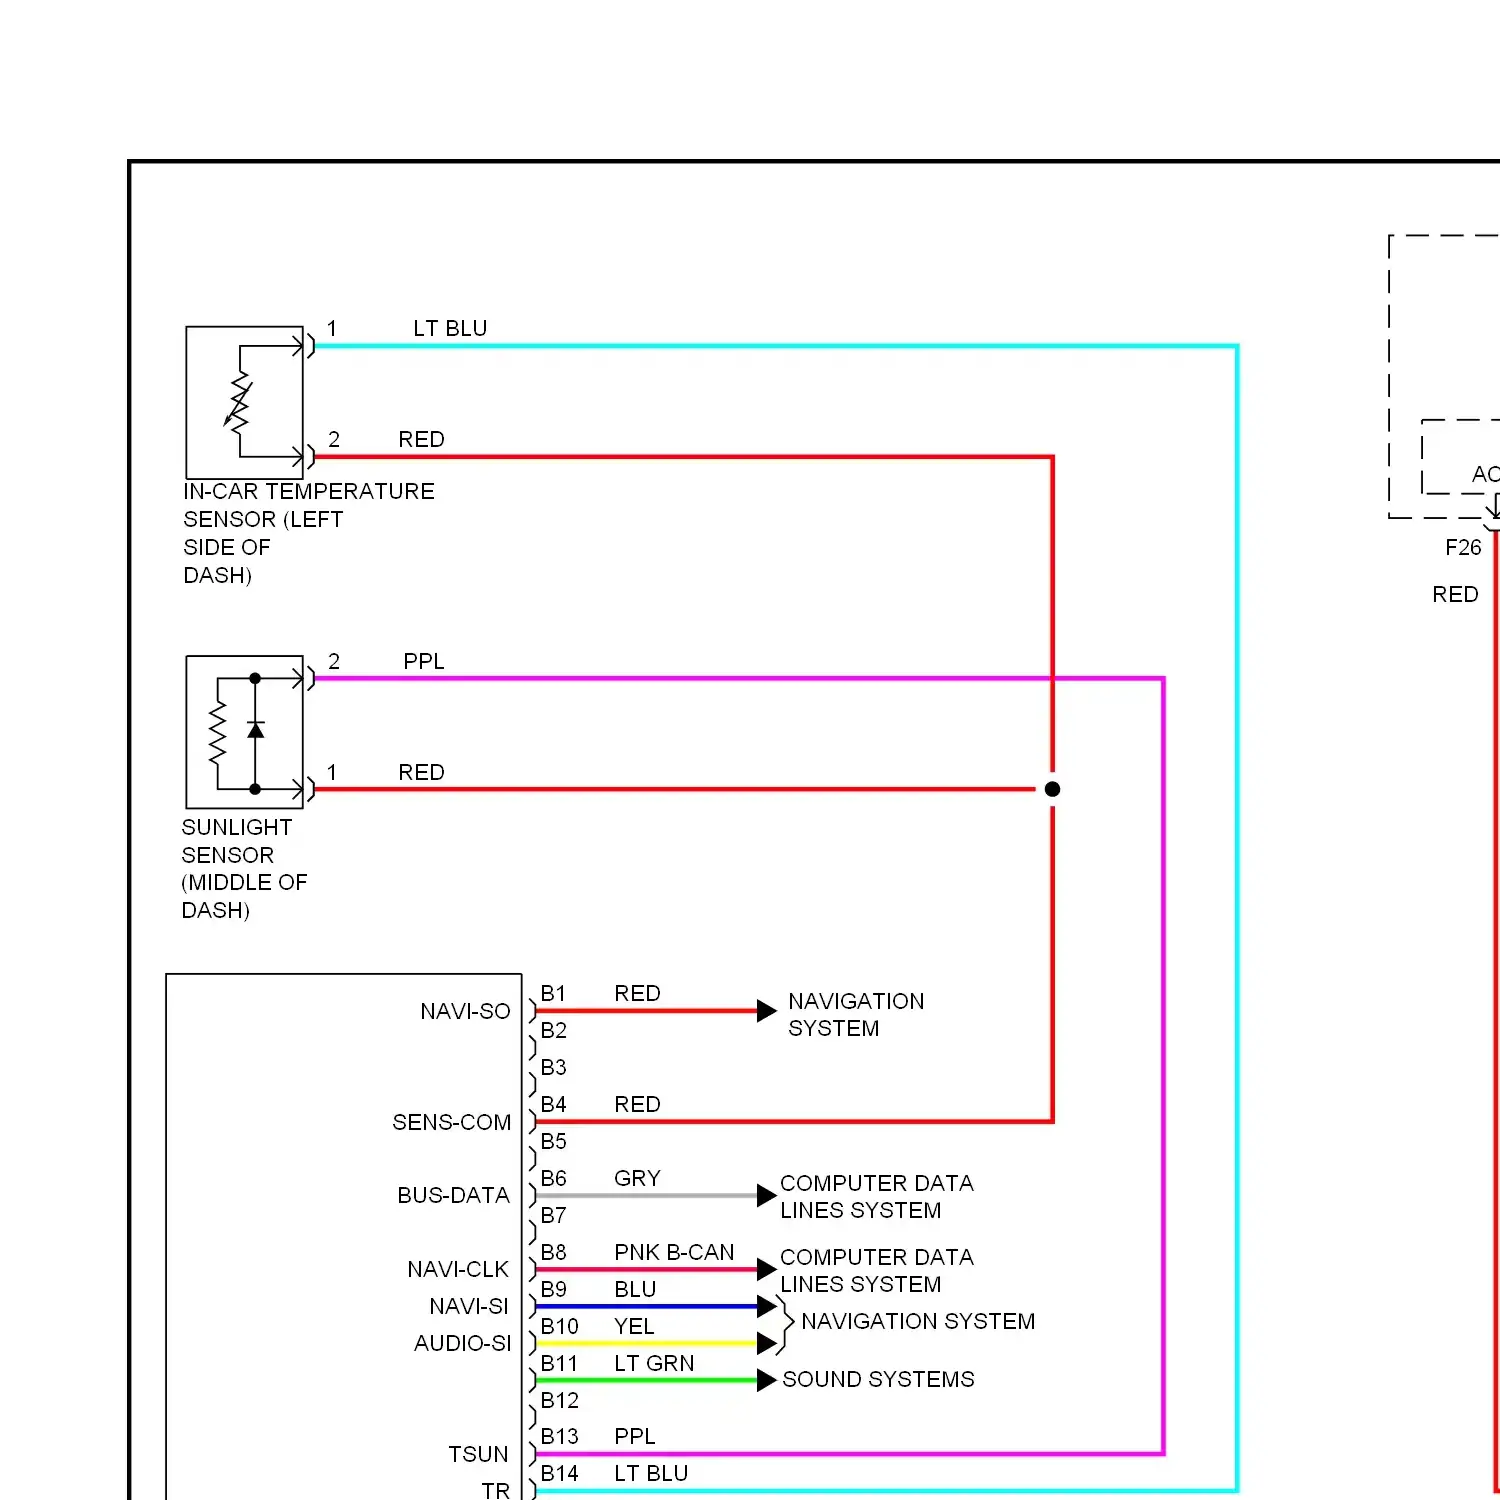Click pin label B13

[559, 1436]
